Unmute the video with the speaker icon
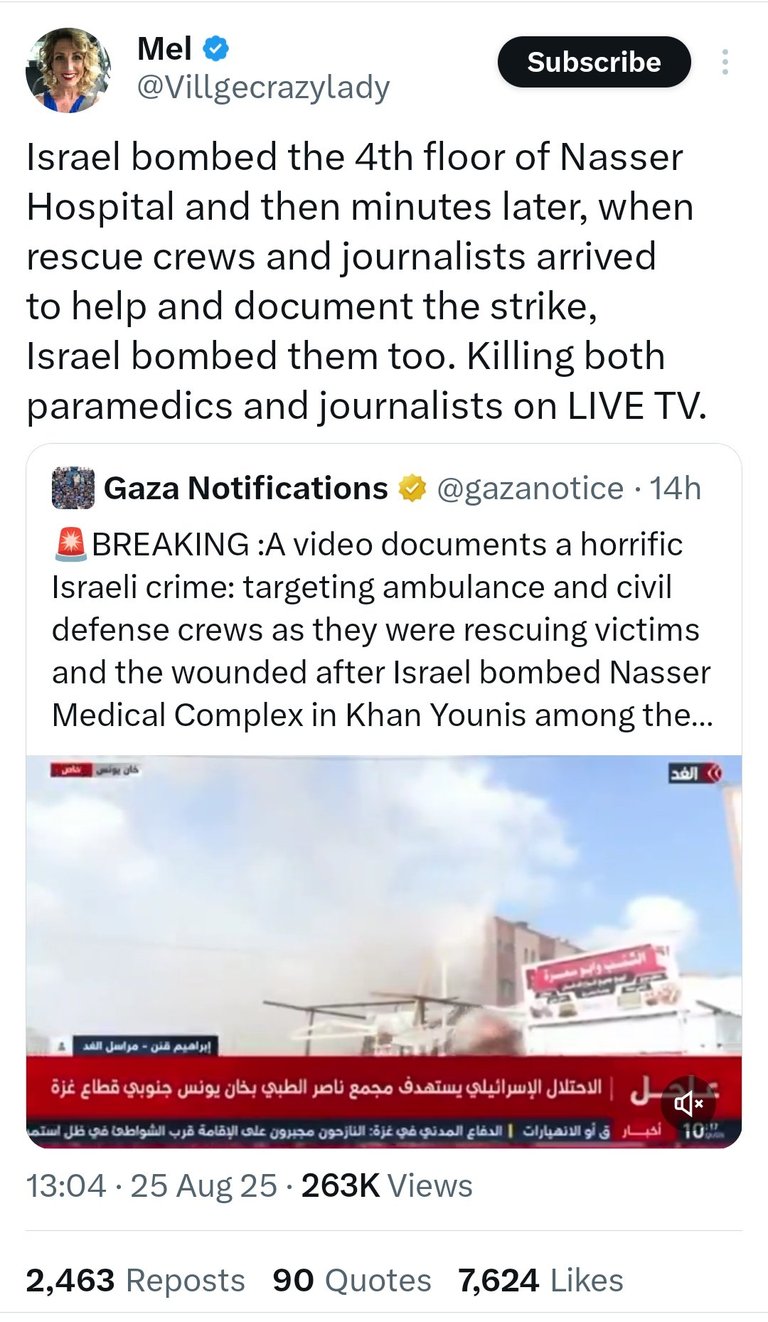This screenshot has height=1322, width=768. coord(689,1103)
